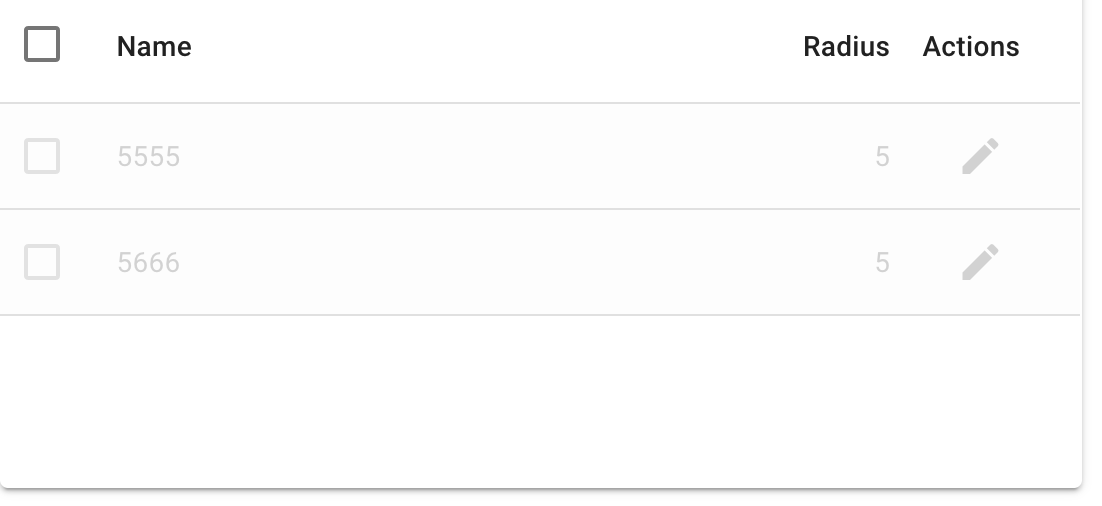Viewport: 1102px width, 506px height.
Task: Toggle selection of all listed rows
Action: tap(42, 44)
